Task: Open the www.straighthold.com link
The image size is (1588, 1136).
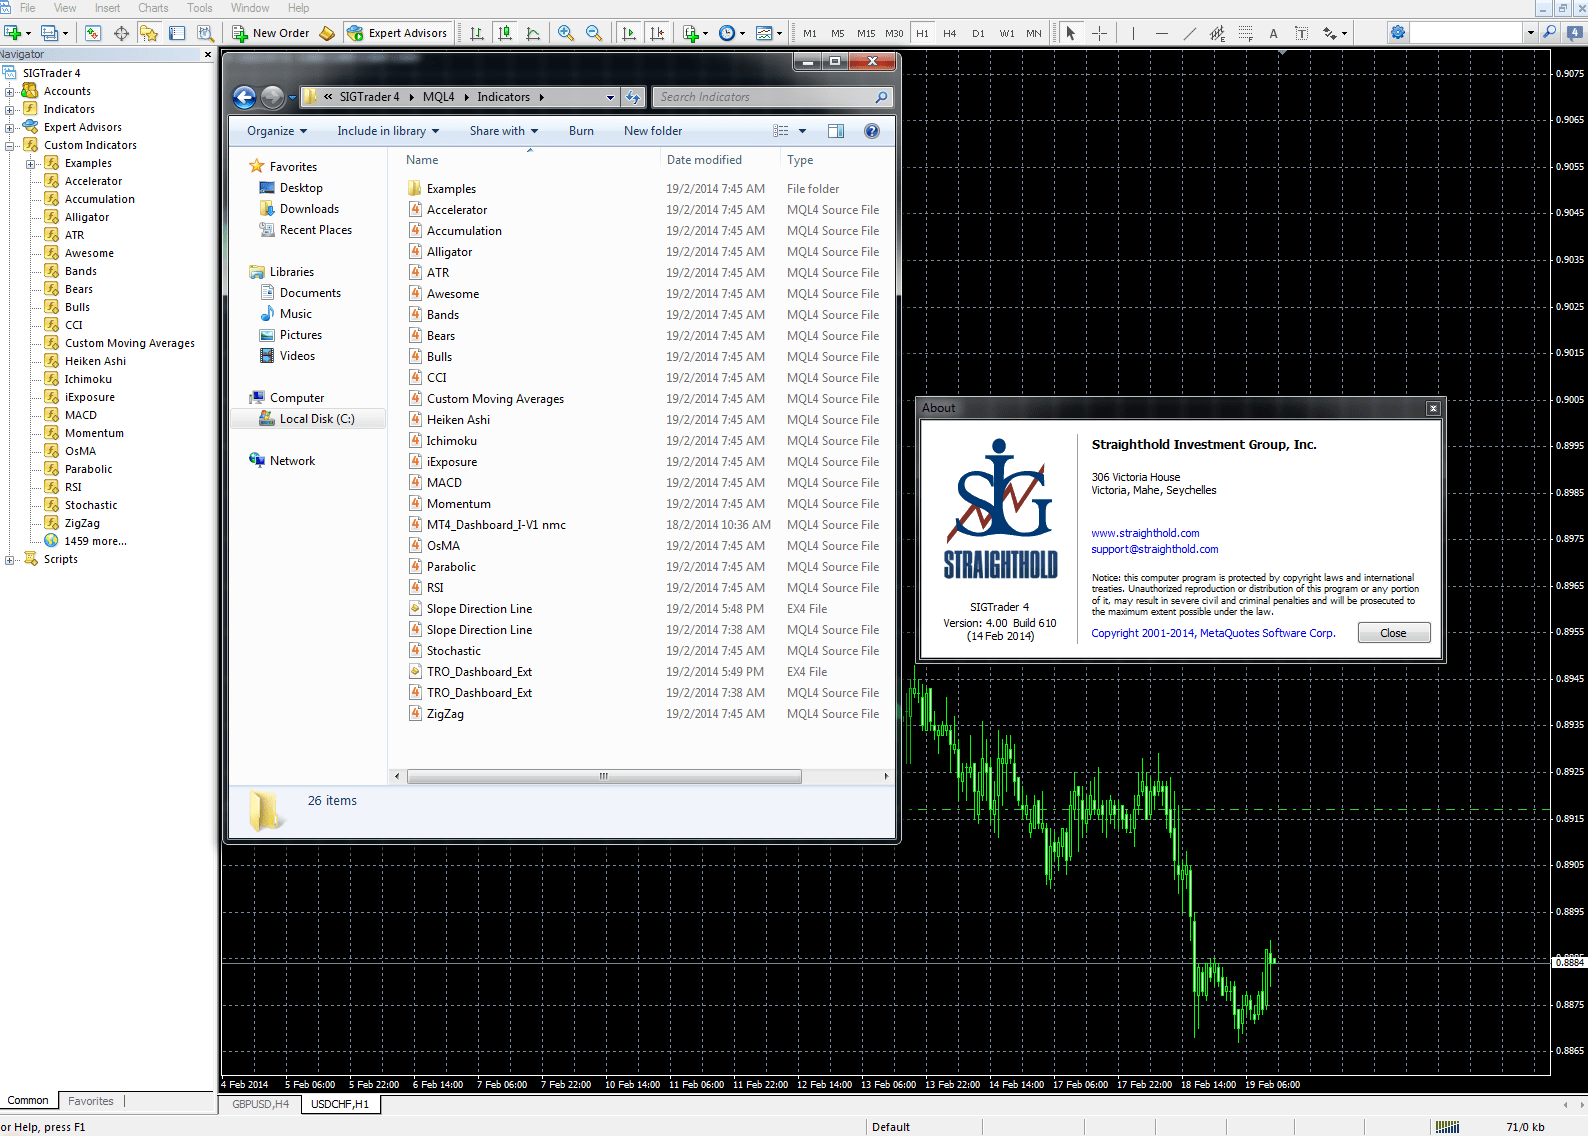Action: (1145, 533)
